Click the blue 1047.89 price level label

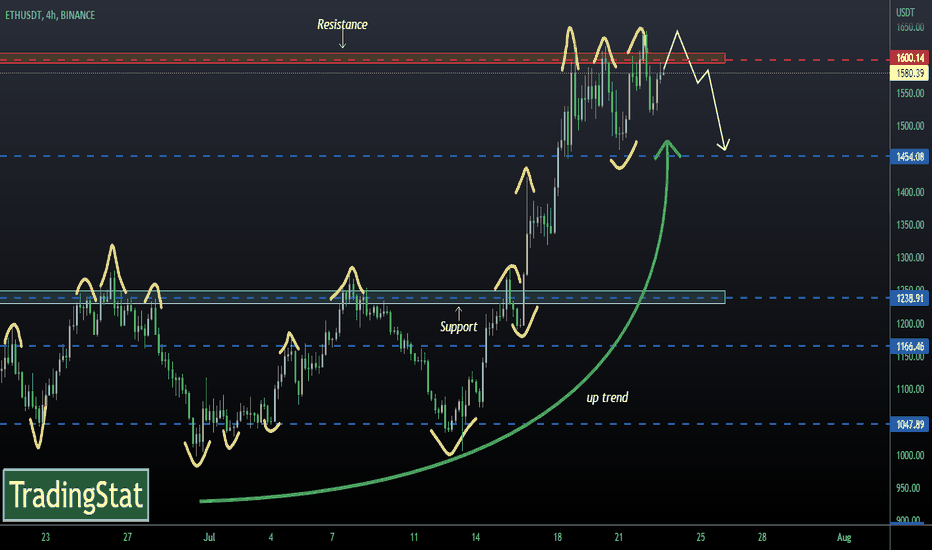pyautogui.click(x=909, y=424)
